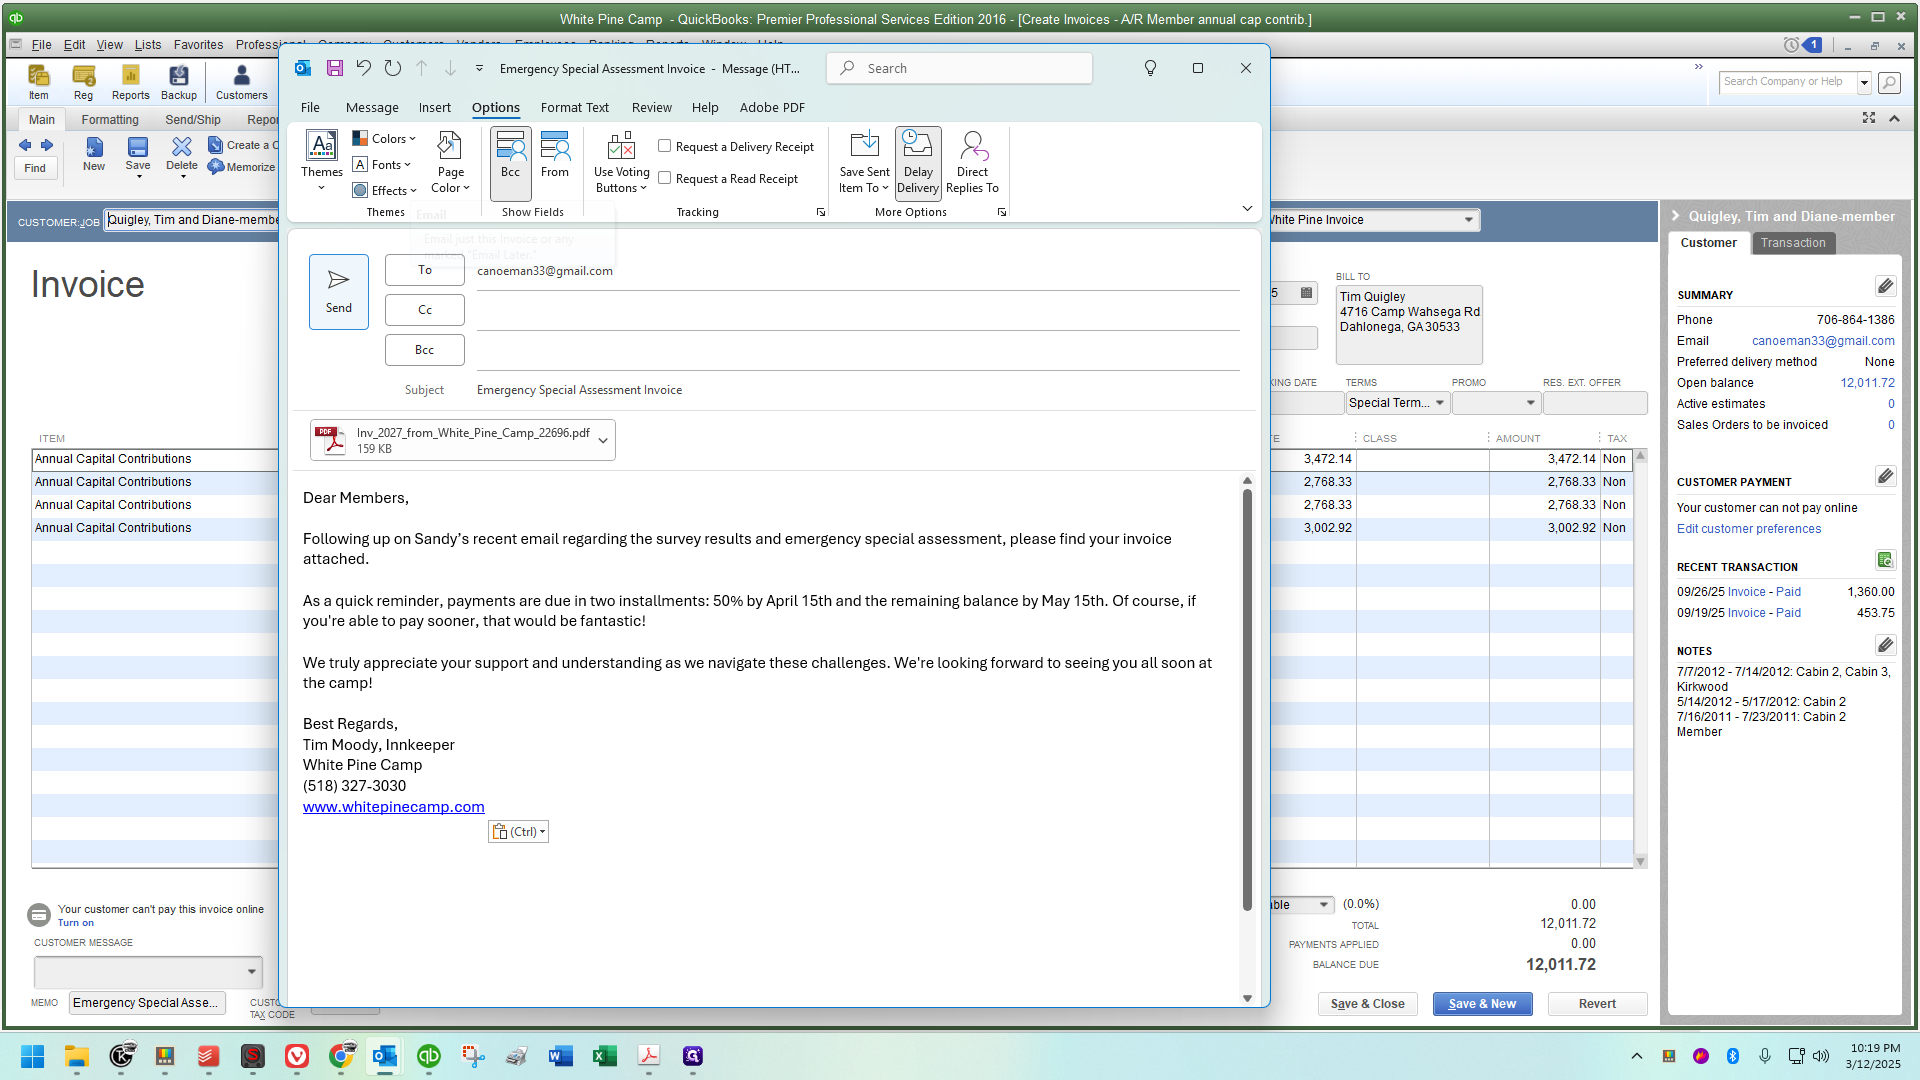Edit the Notes section pencil icon
Viewport: 1920px width, 1080px height.
coord(1885,645)
